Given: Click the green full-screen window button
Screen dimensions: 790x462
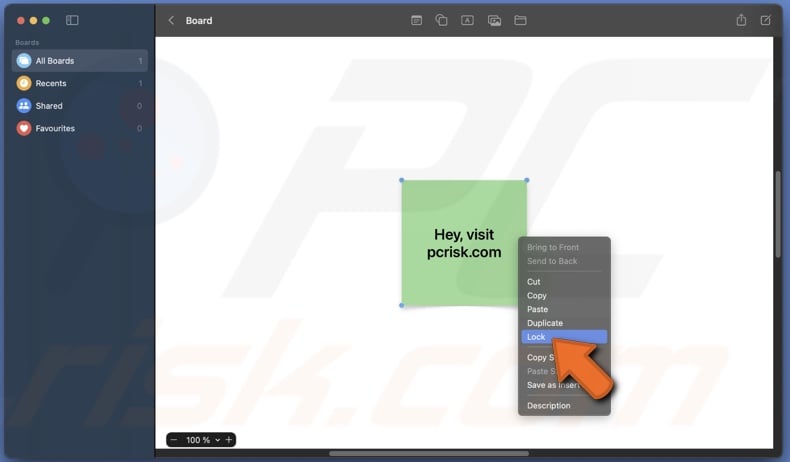Looking at the screenshot, I should tap(46, 21).
